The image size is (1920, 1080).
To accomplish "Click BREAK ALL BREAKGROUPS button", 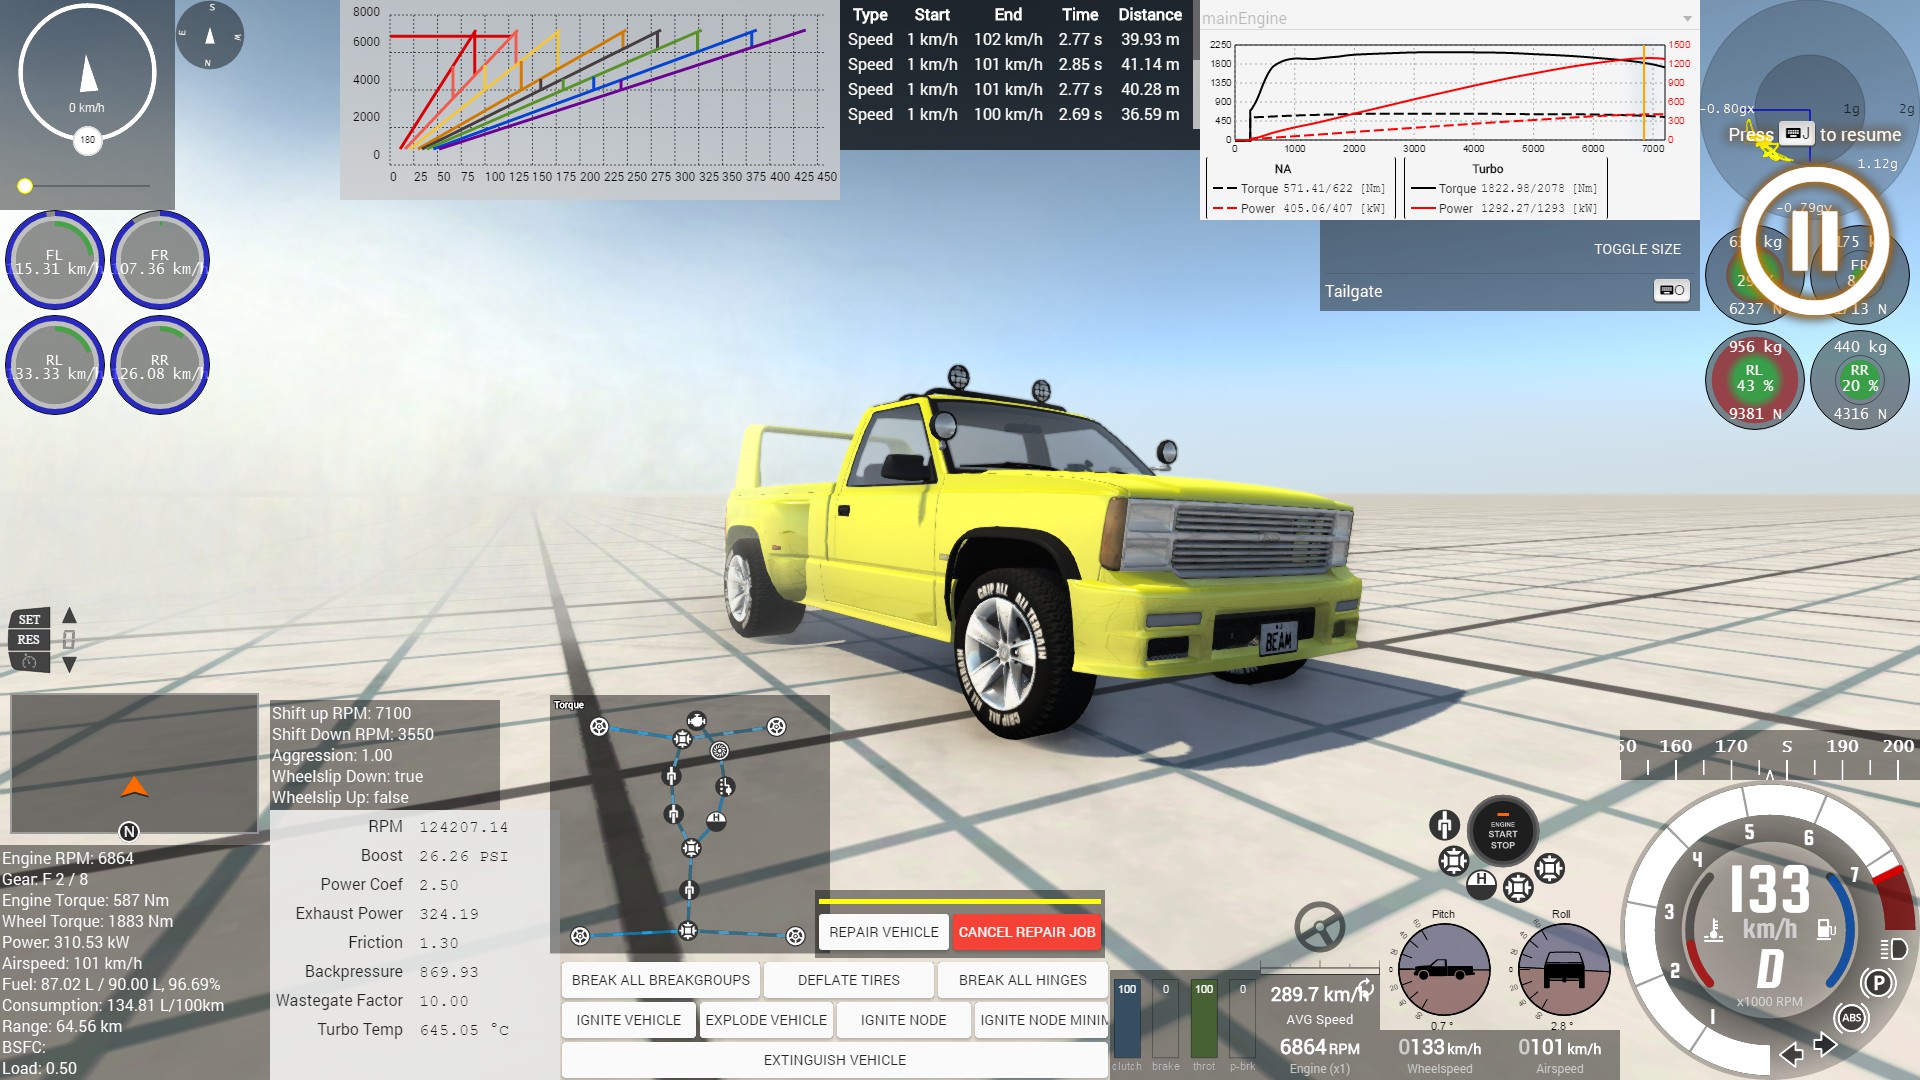I will coord(661,980).
